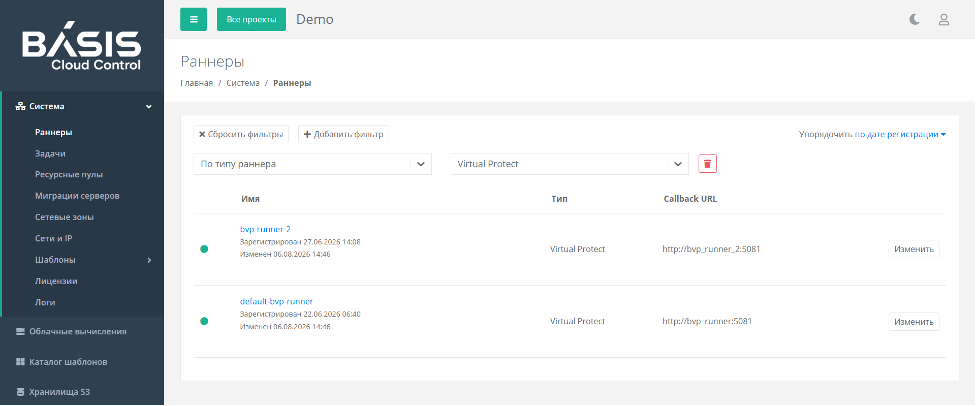Click Добавить фильтр button

click(x=343, y=135)
